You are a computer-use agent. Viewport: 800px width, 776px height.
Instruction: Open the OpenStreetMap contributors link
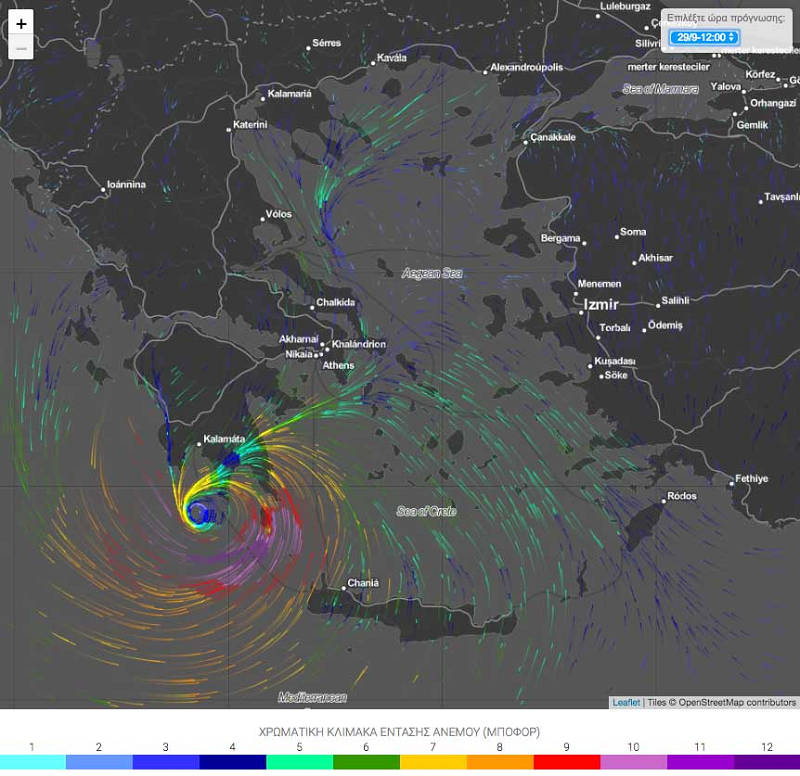coord(738,702)
